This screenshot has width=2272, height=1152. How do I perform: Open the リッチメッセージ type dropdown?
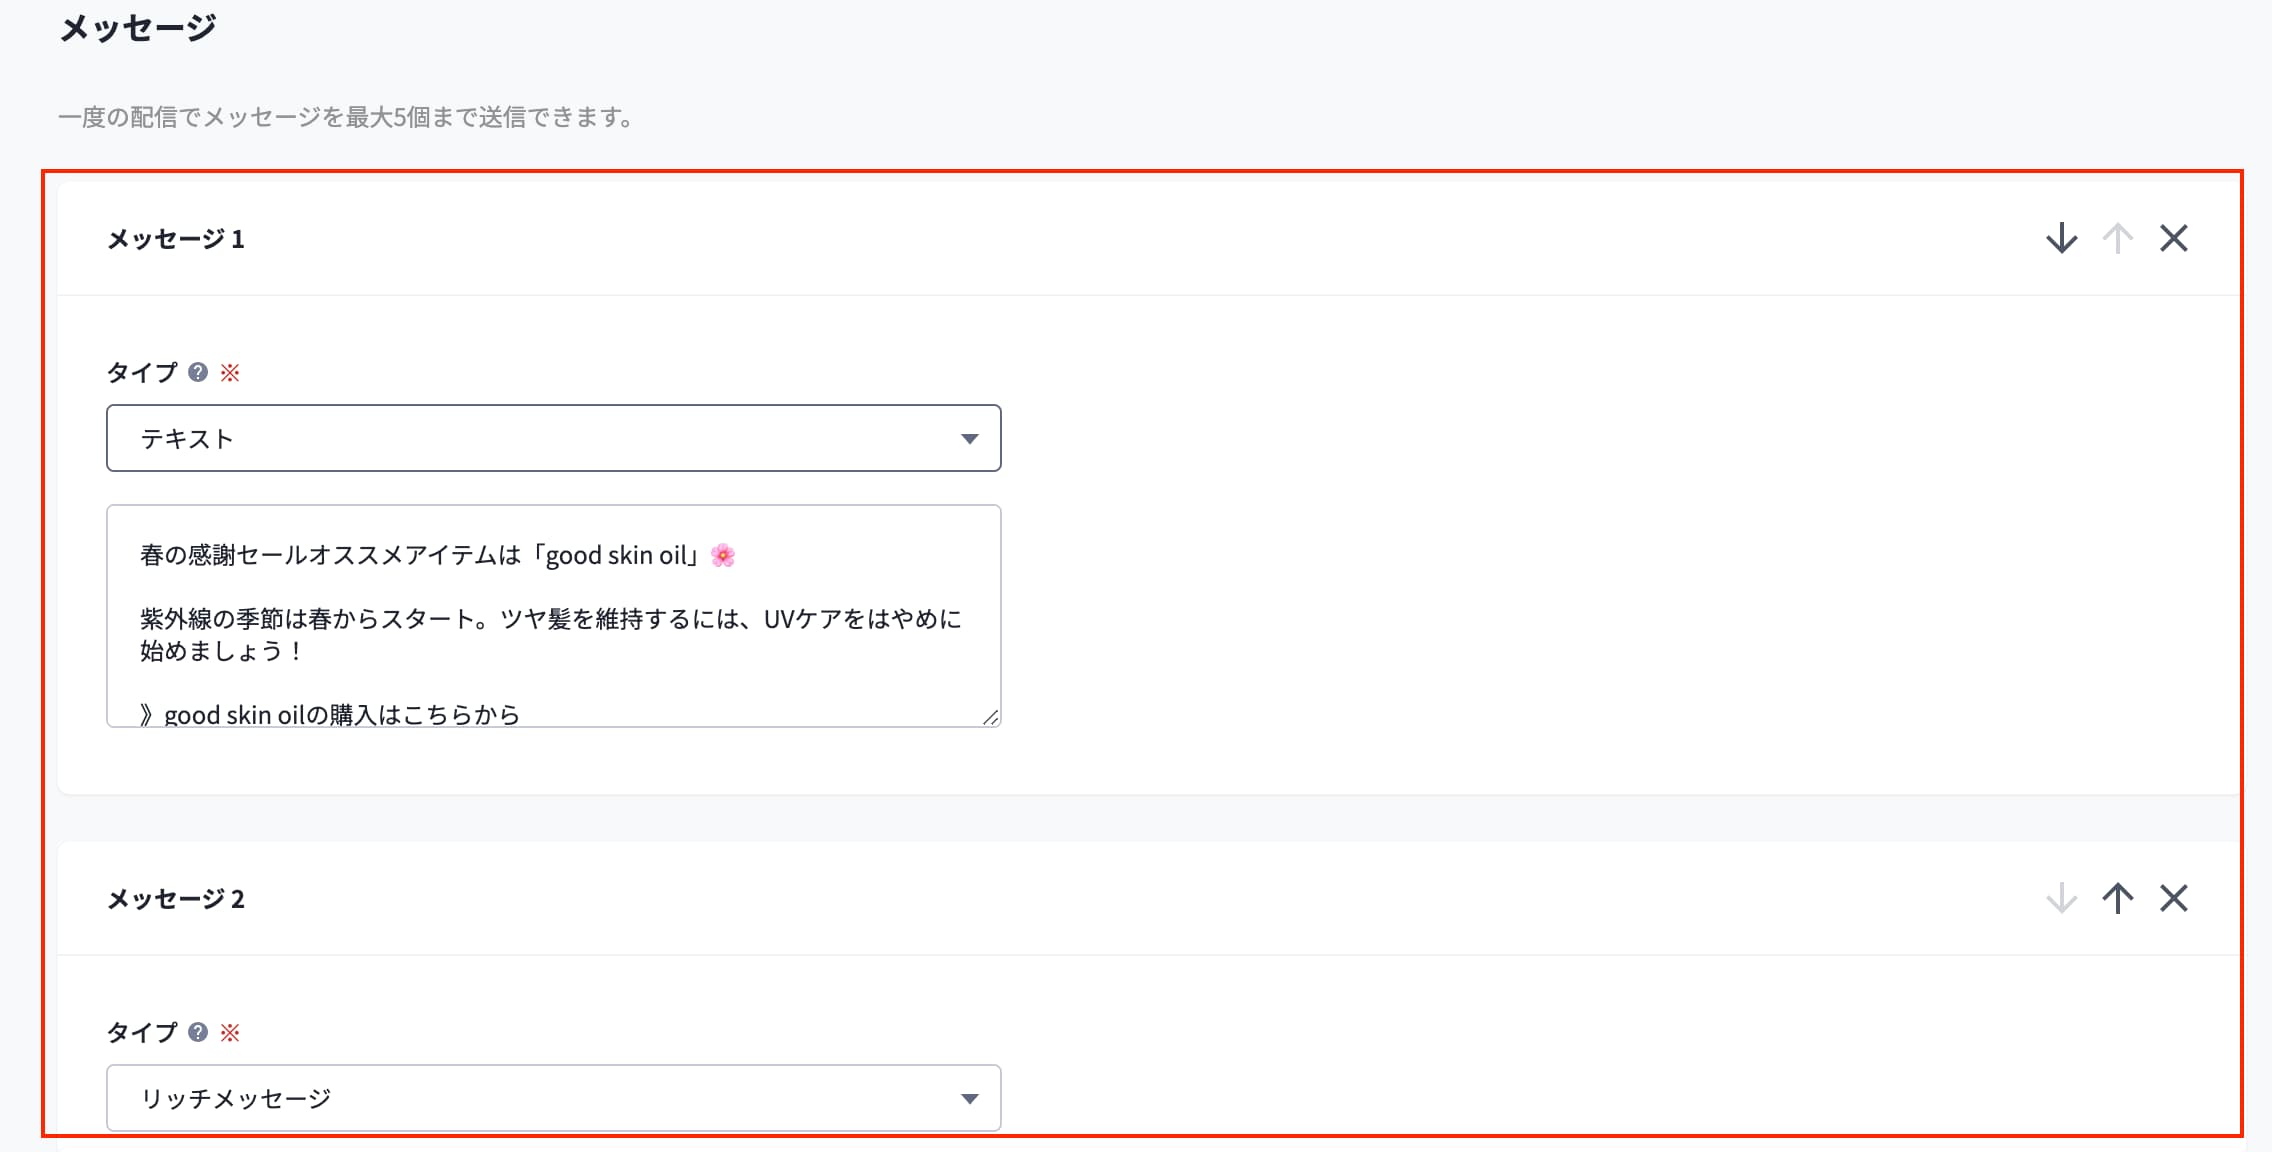click(553, 1098)
